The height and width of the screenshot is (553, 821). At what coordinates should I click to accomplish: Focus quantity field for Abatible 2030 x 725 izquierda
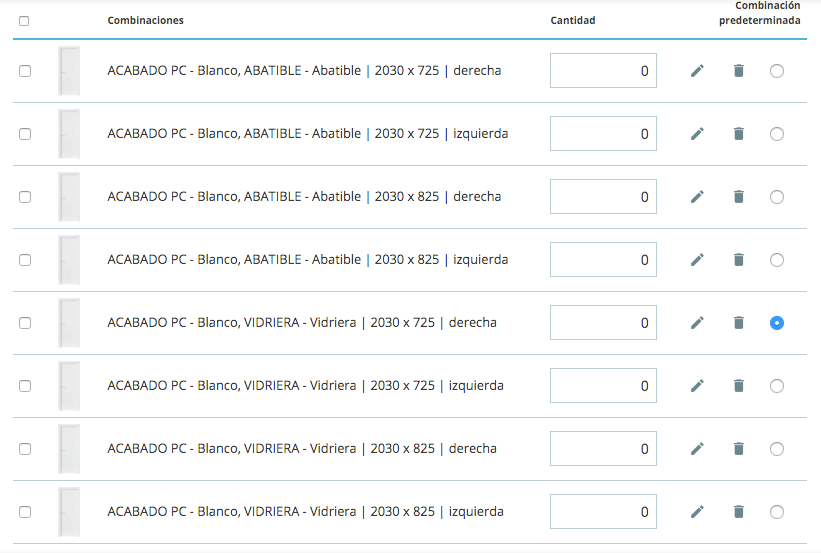click(x=603, y=134)
